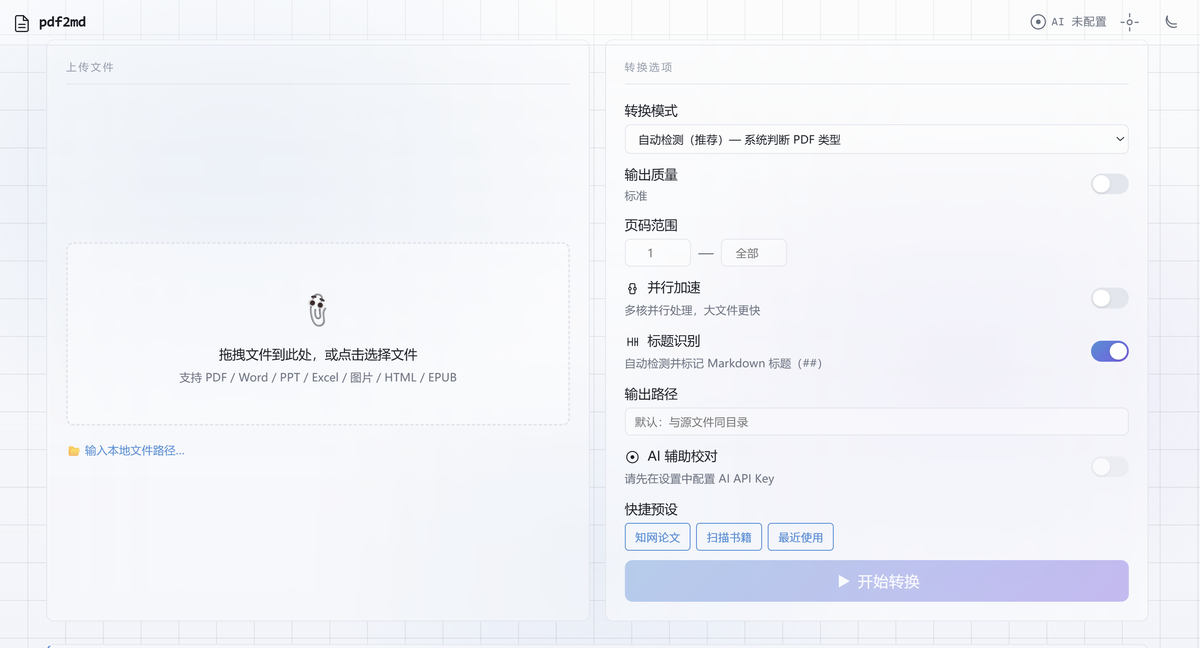
Task: Open the 转换模式 dropdown
Action: pos(877,139)
